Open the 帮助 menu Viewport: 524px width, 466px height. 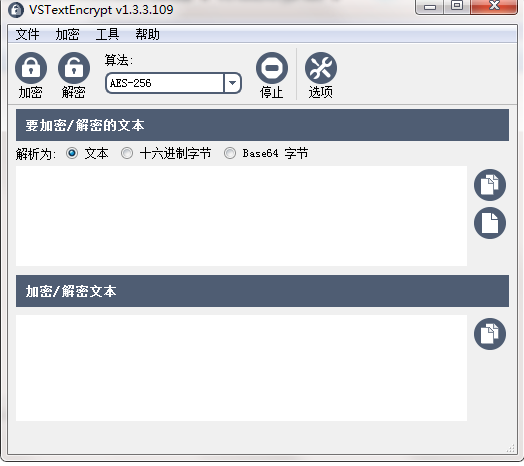click(147, 34)
